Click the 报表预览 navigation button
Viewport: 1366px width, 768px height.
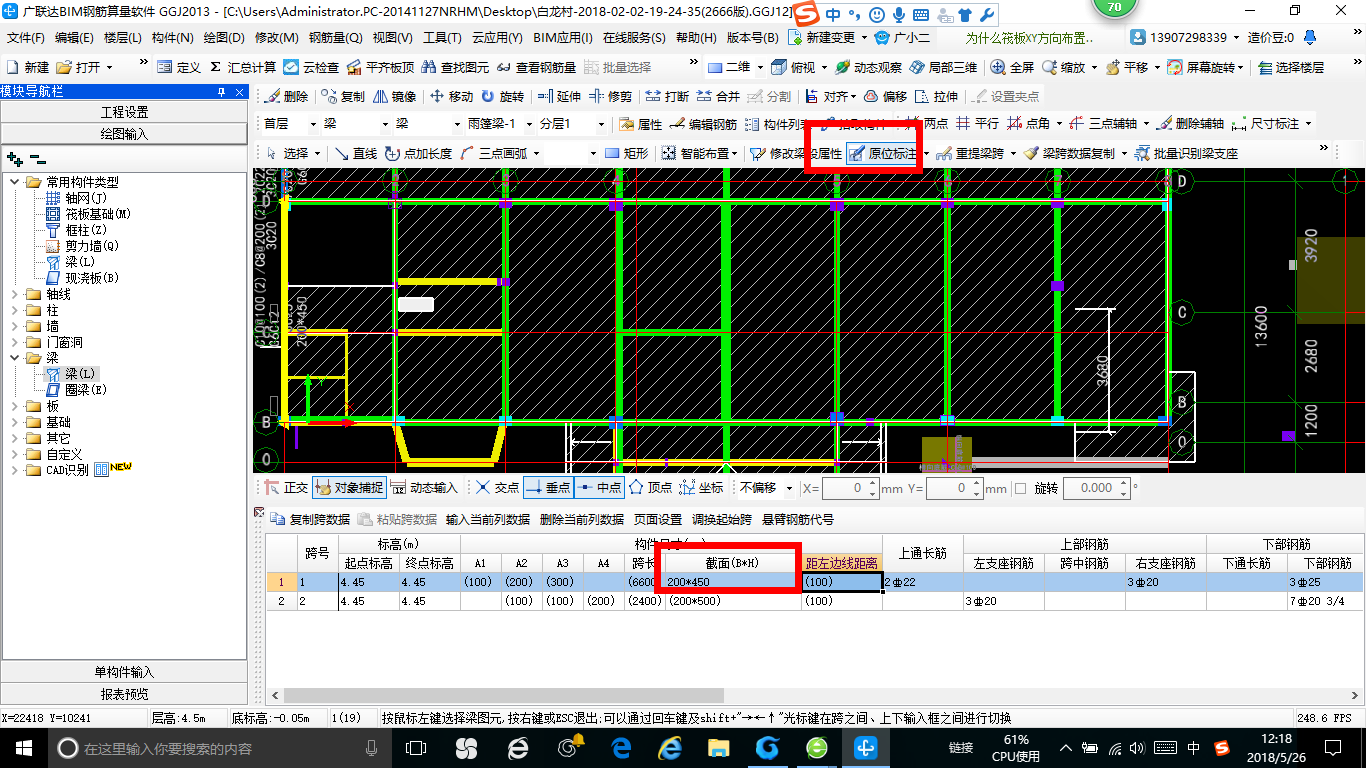click(124, 694)
